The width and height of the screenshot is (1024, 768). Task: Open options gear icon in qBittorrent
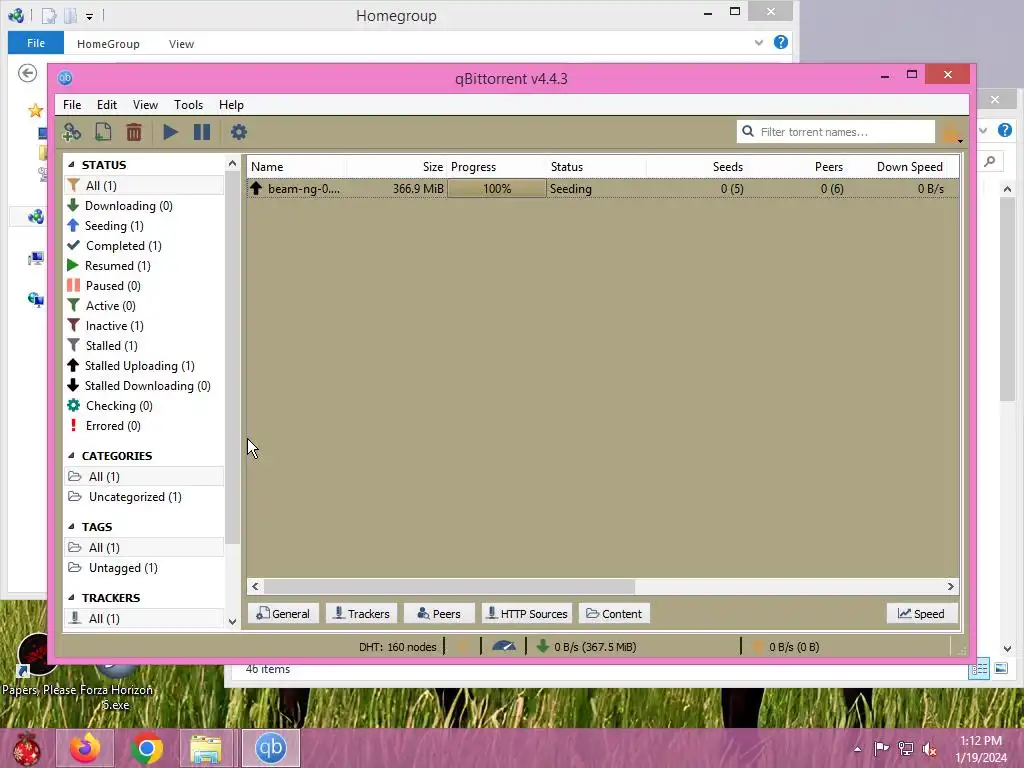pyautogui.click(x=238, y=132)
